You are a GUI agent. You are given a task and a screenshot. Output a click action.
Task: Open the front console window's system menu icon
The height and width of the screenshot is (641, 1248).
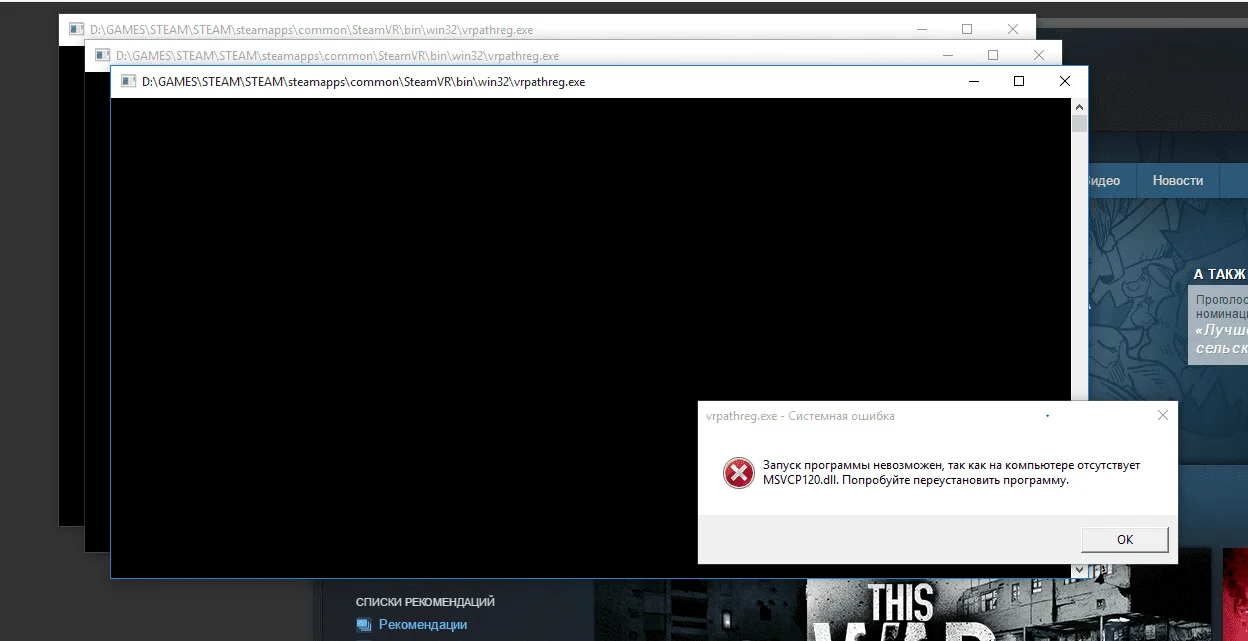[x=127, y=82]
